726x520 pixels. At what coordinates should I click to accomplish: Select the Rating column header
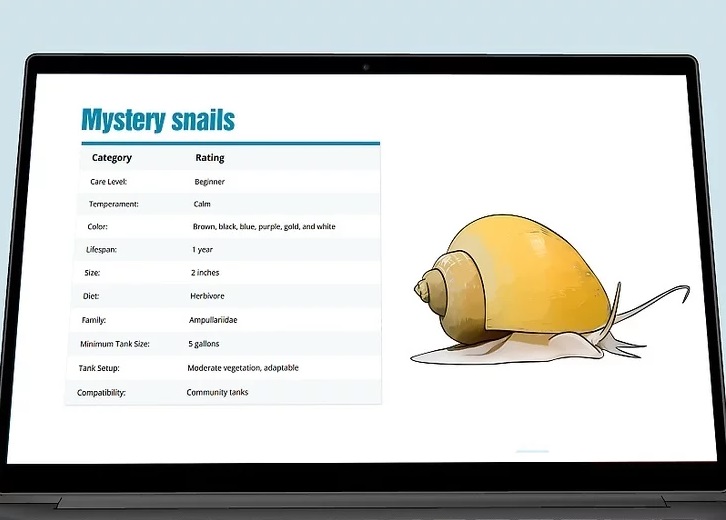coord(210,158)
